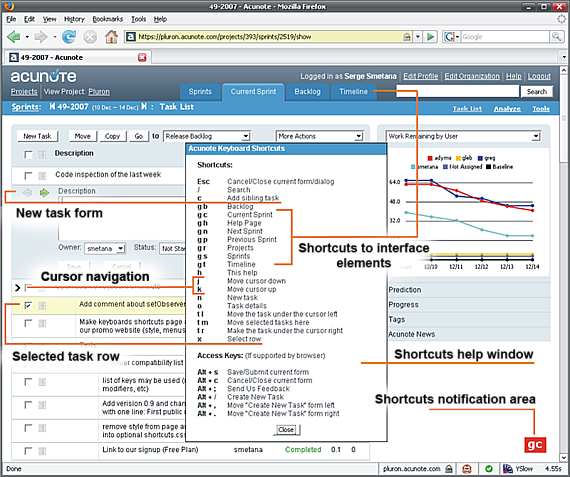
Task: Click the green Go arrow beside address bar
Action: tap(430, 37)
